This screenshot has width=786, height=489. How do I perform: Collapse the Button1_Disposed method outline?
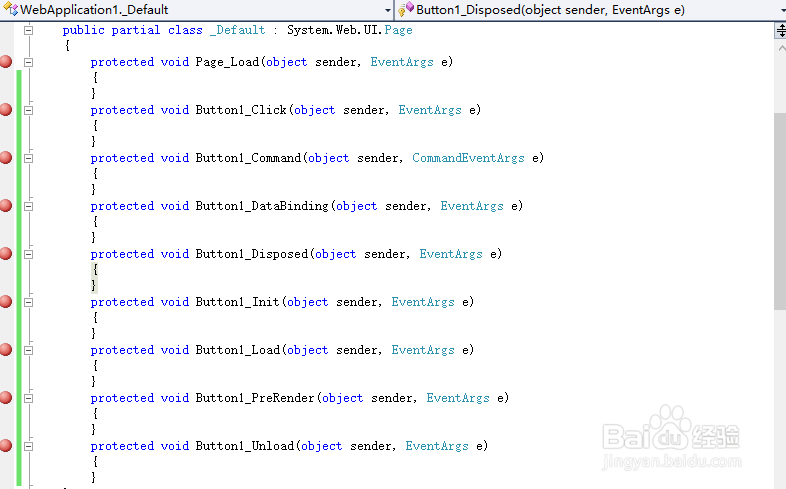click(29, 255)
